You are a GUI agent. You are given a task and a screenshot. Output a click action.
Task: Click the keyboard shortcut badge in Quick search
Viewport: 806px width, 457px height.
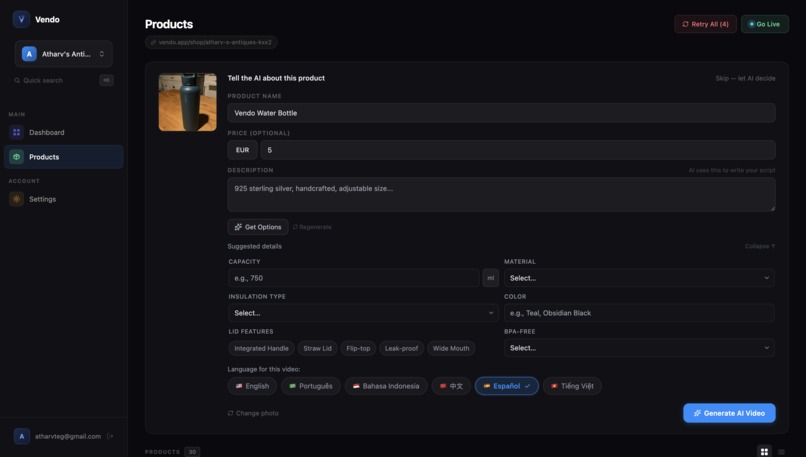pyautogui.click(x=106, y=80)
